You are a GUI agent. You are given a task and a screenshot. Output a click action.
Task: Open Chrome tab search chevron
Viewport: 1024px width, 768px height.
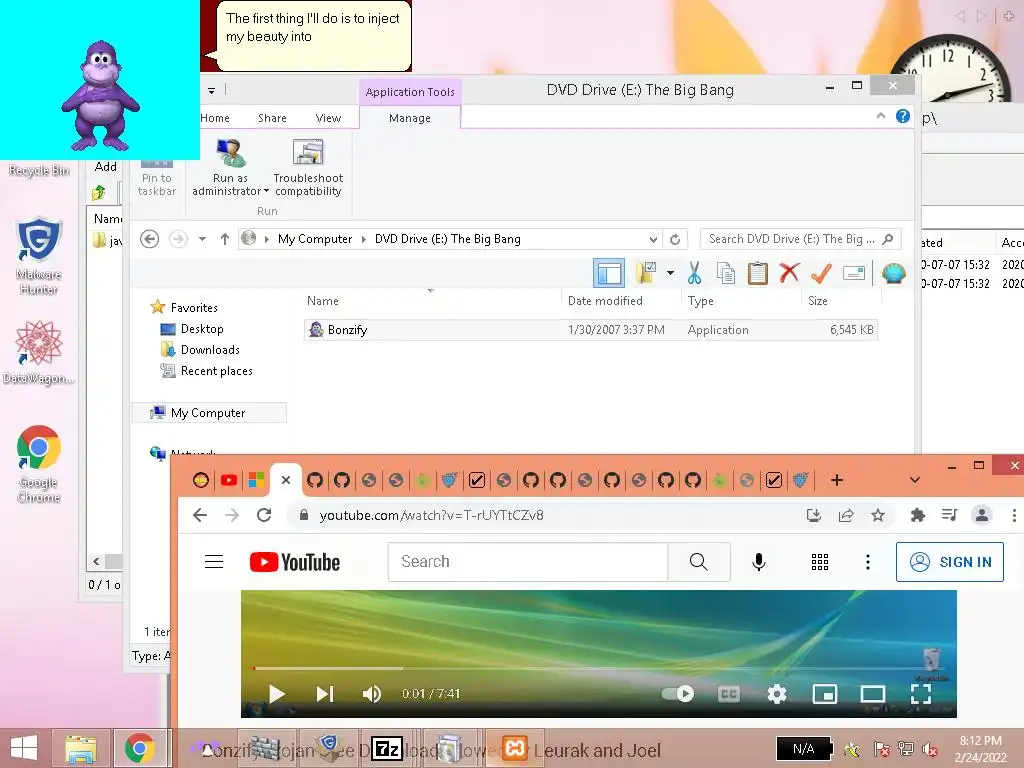click(915, 480)
